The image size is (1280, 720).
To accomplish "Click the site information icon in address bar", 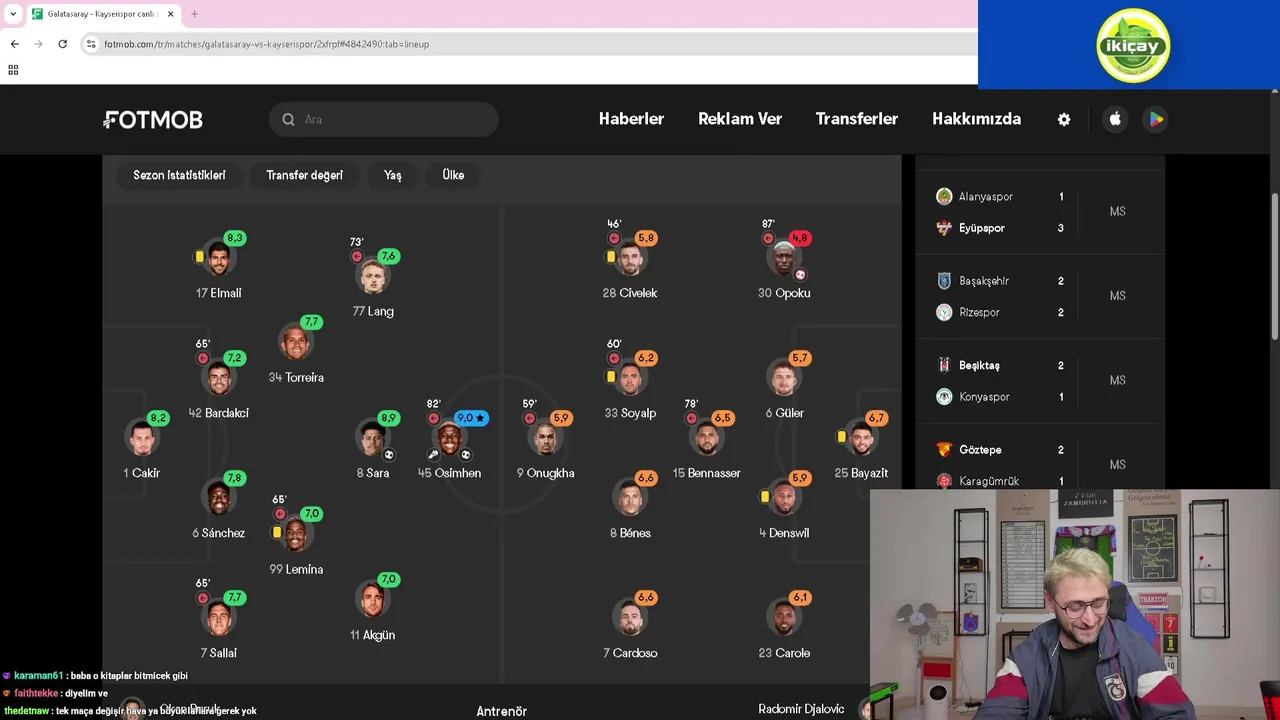I will click(91, 44).
